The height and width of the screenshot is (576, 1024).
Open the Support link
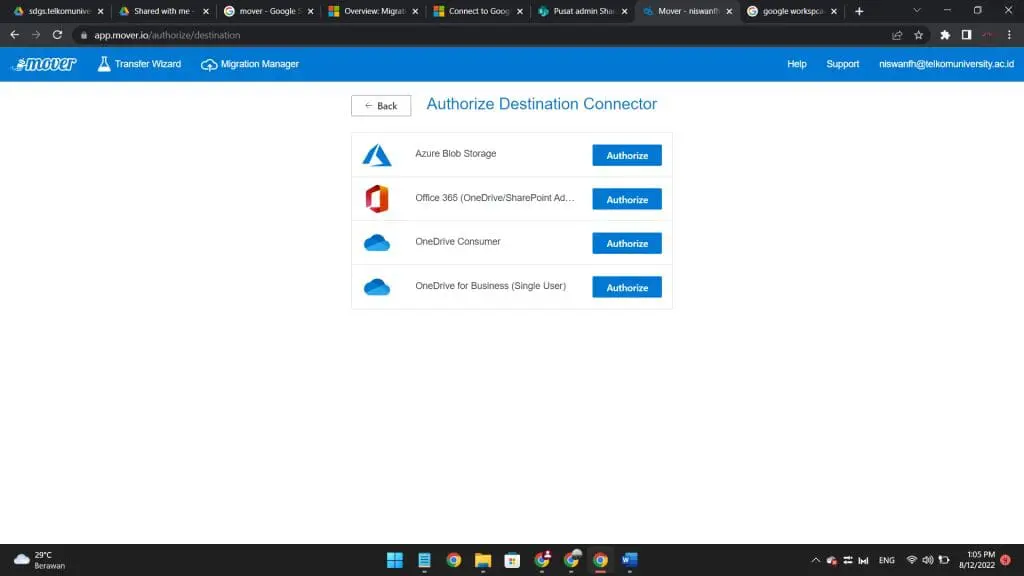point(842,64)
